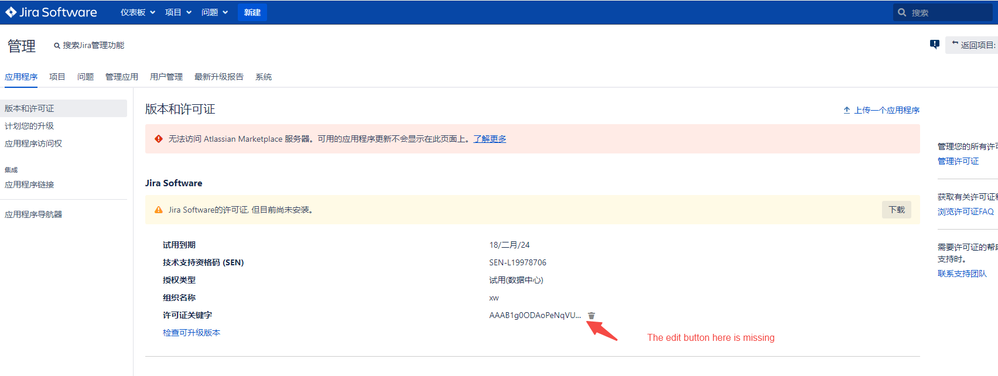Click the organization name value xw
The image size is (998, 376).
click(494, 298)
